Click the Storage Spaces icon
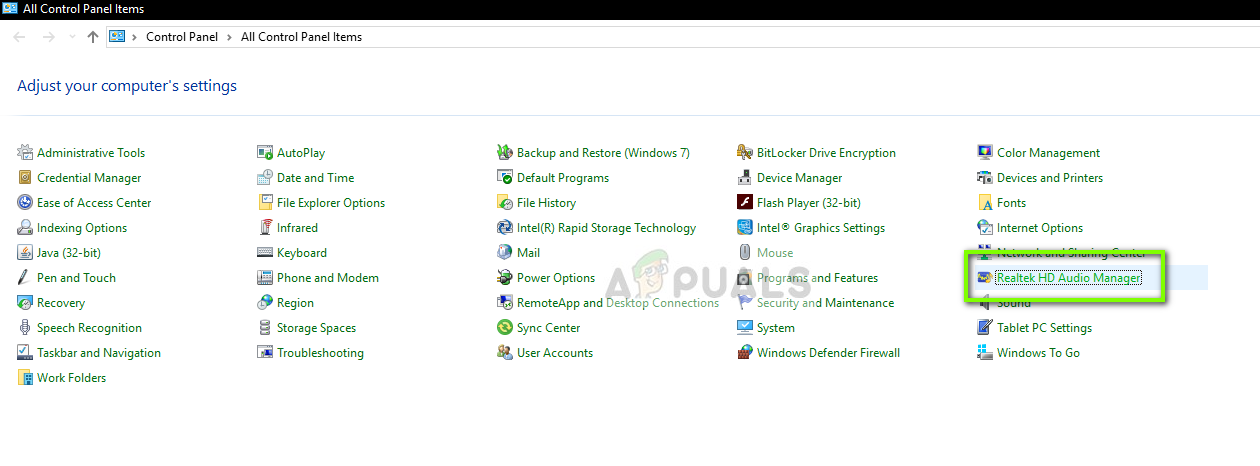This screenshot has height=466, width=1260. (x=265, y=327)
